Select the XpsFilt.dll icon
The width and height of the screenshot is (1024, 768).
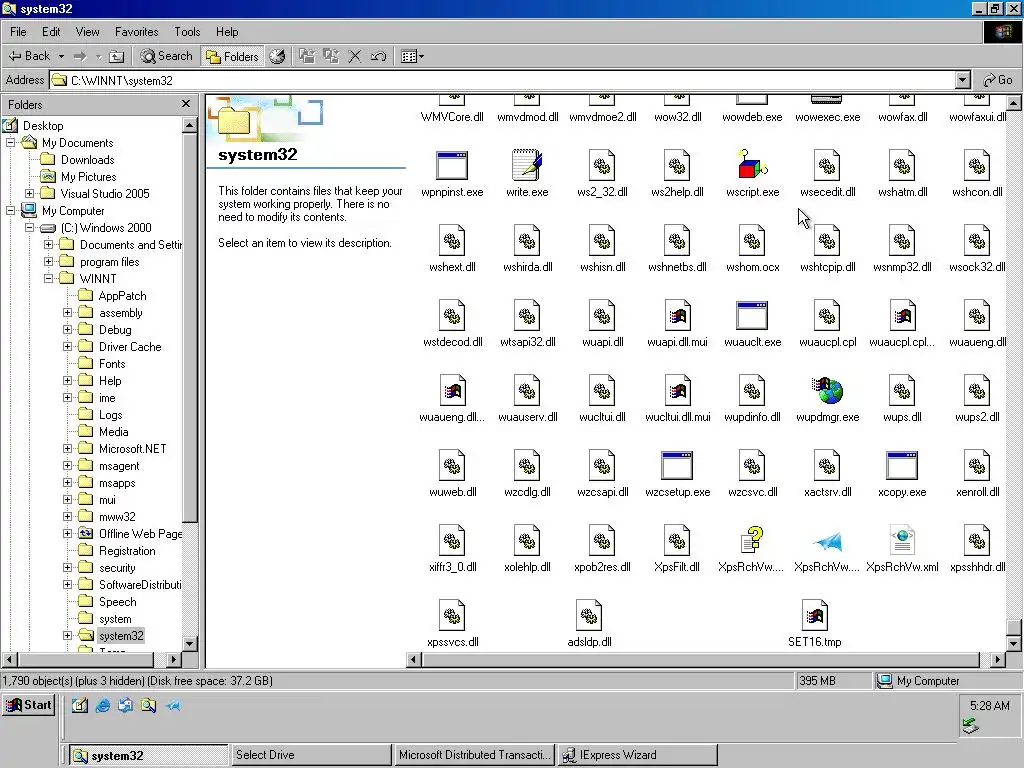[x=677, y=541]
